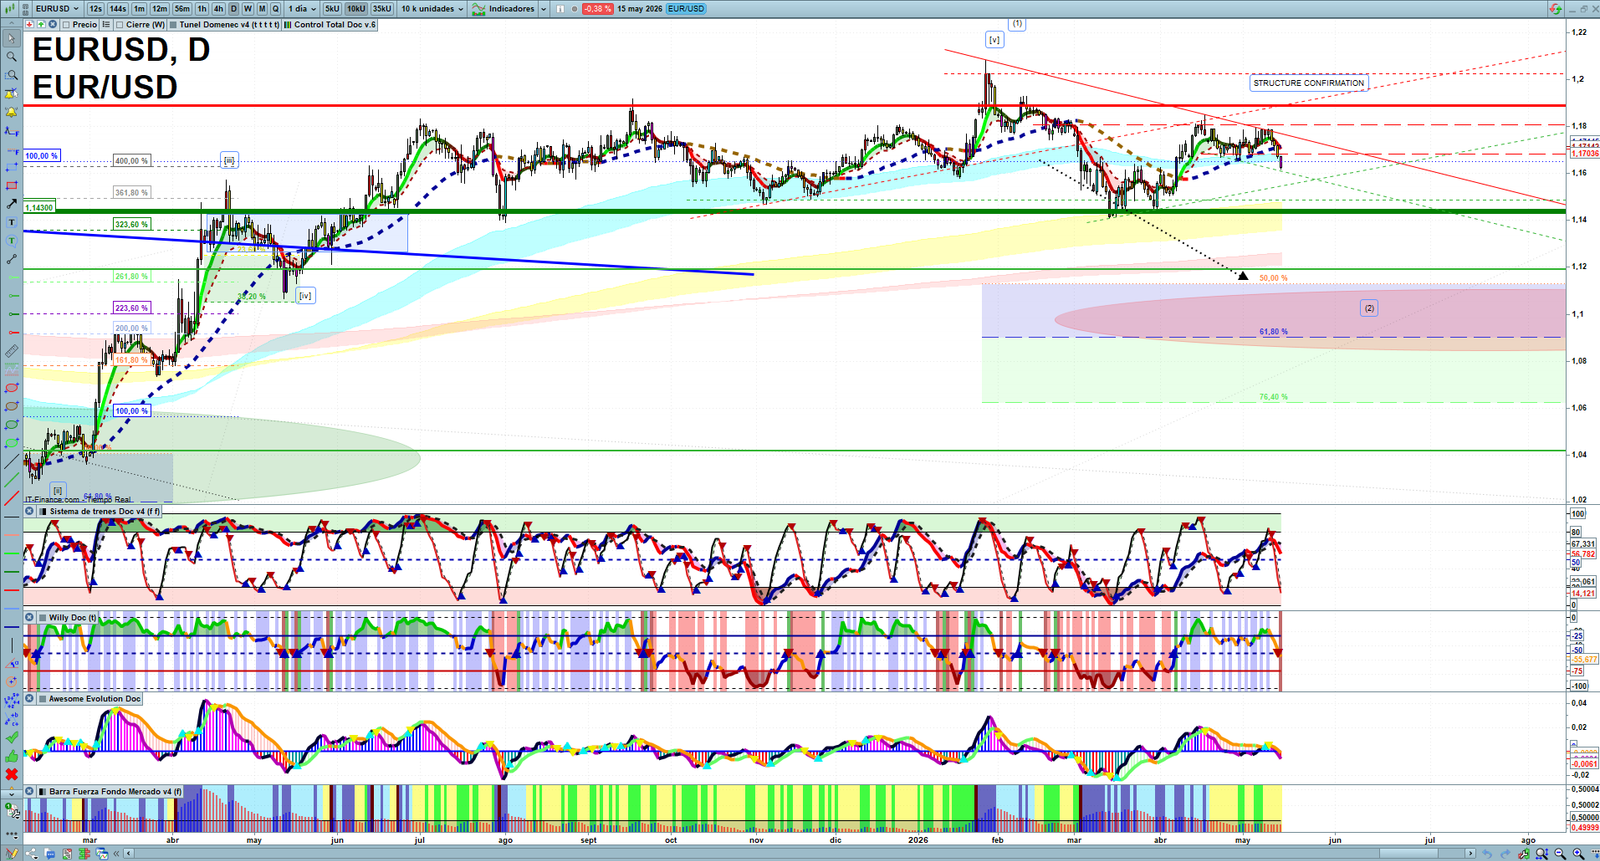
Task: Close the Sistema de trenes Doc v4 panel
Action: (29, 511)
